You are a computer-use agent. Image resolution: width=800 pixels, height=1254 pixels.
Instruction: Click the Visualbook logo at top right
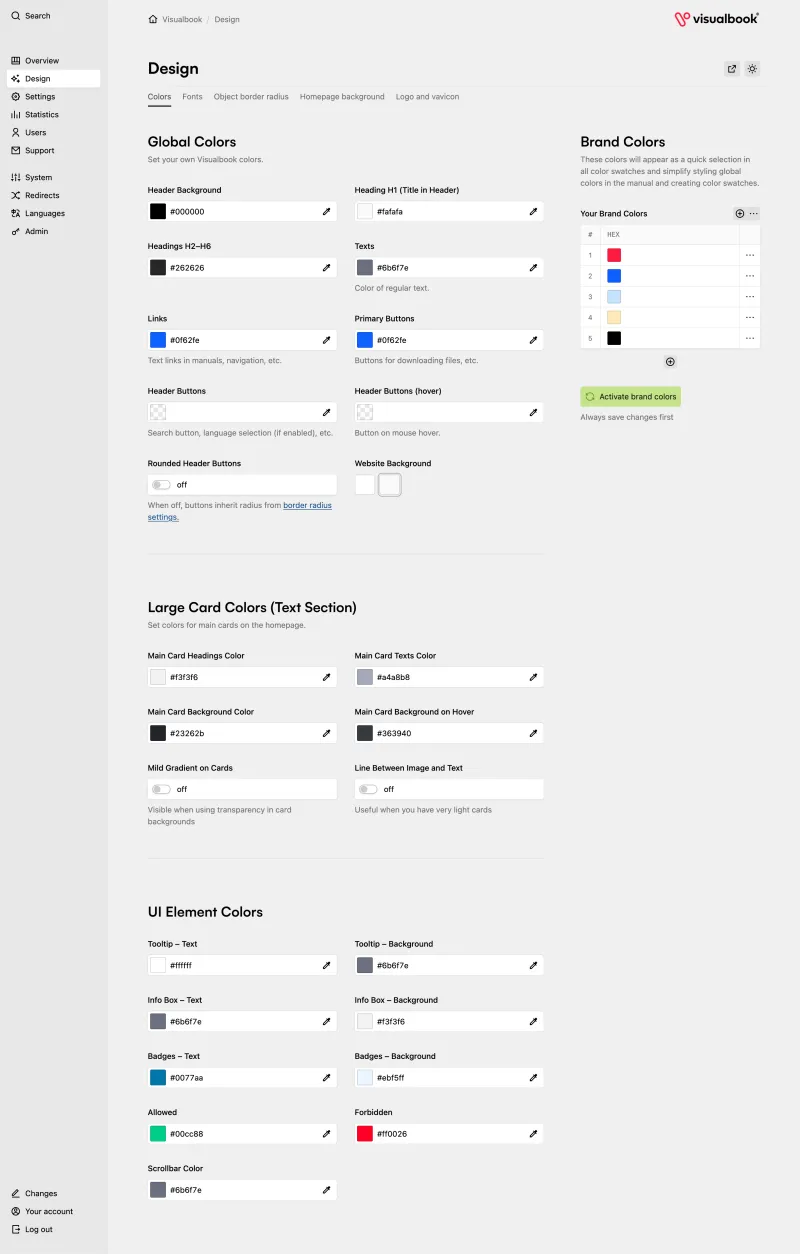click(716, 18)
